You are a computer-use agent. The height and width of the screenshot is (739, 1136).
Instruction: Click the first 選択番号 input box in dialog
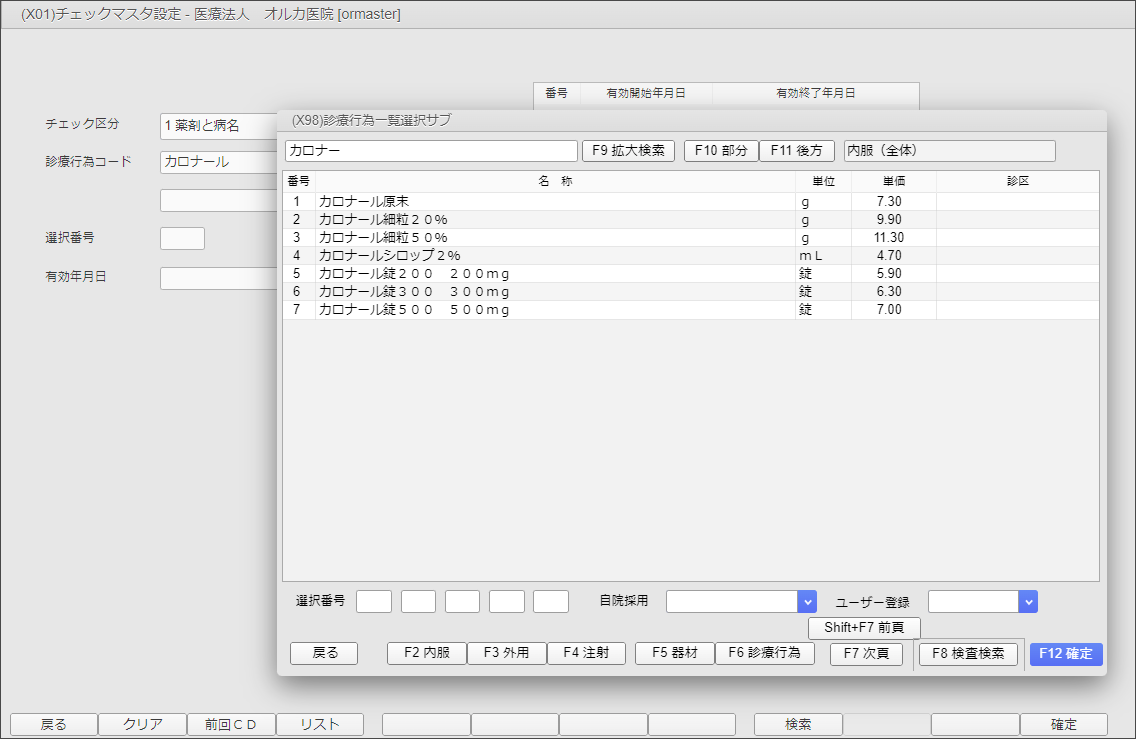[x=374, y=601]
